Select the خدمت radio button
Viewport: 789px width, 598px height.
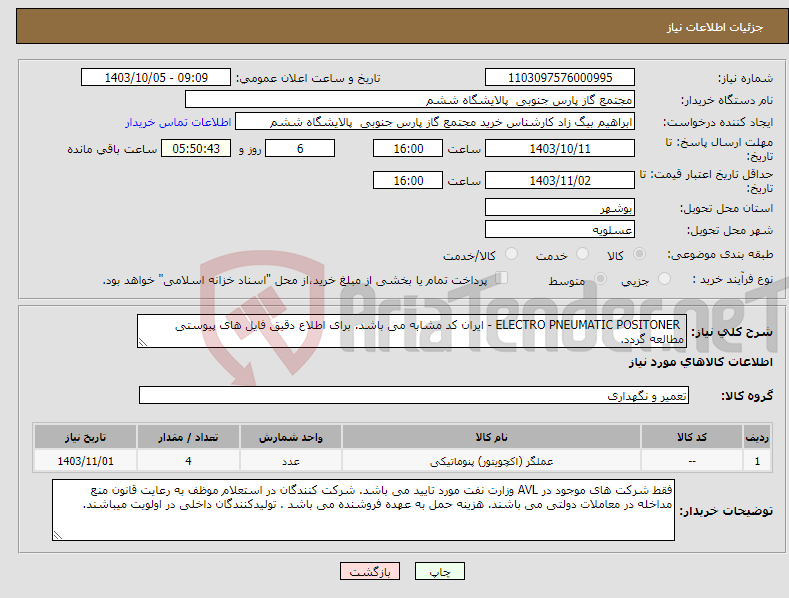click(582, 254)
